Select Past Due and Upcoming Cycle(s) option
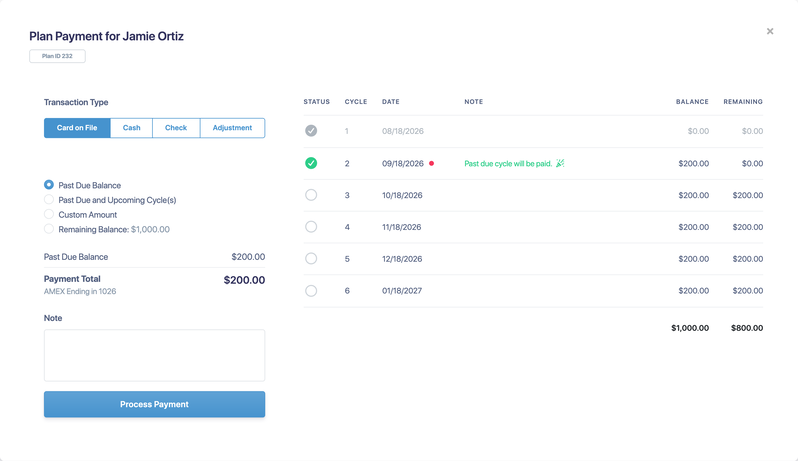 (x=49, y=199)
